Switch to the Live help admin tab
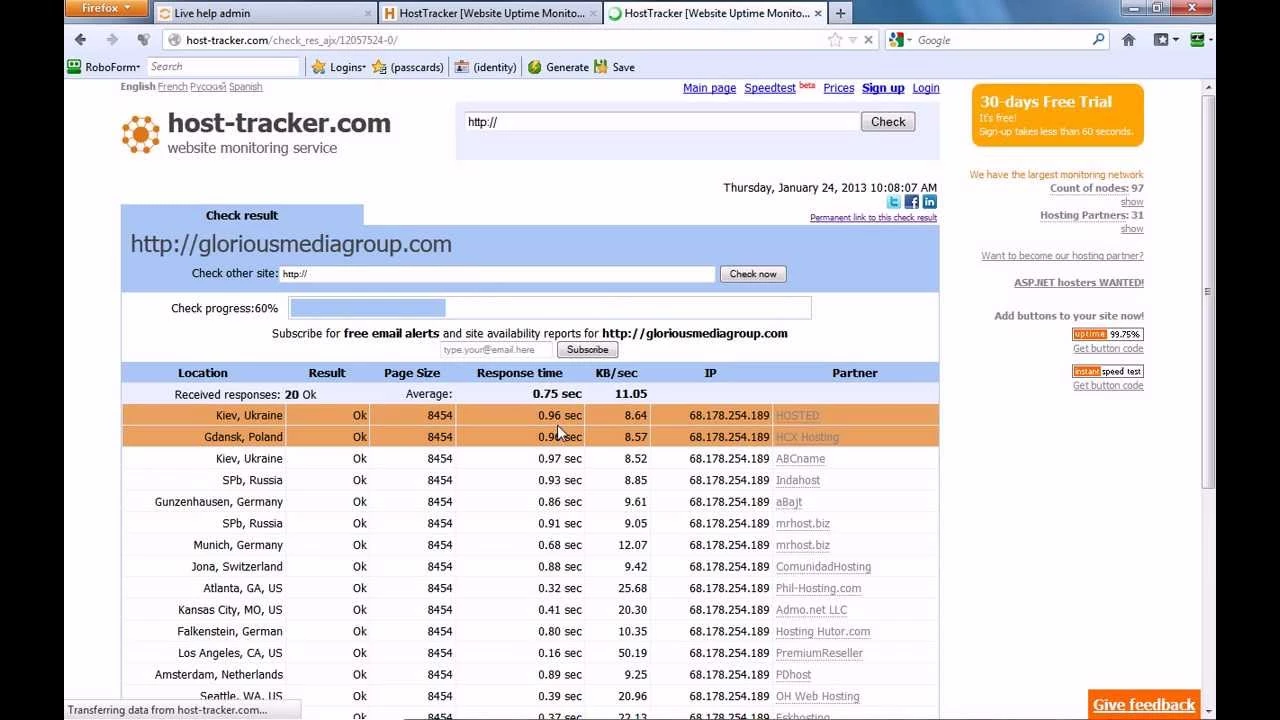The width and height of the screenshot is (1280, 720). (x=265, y=13)
